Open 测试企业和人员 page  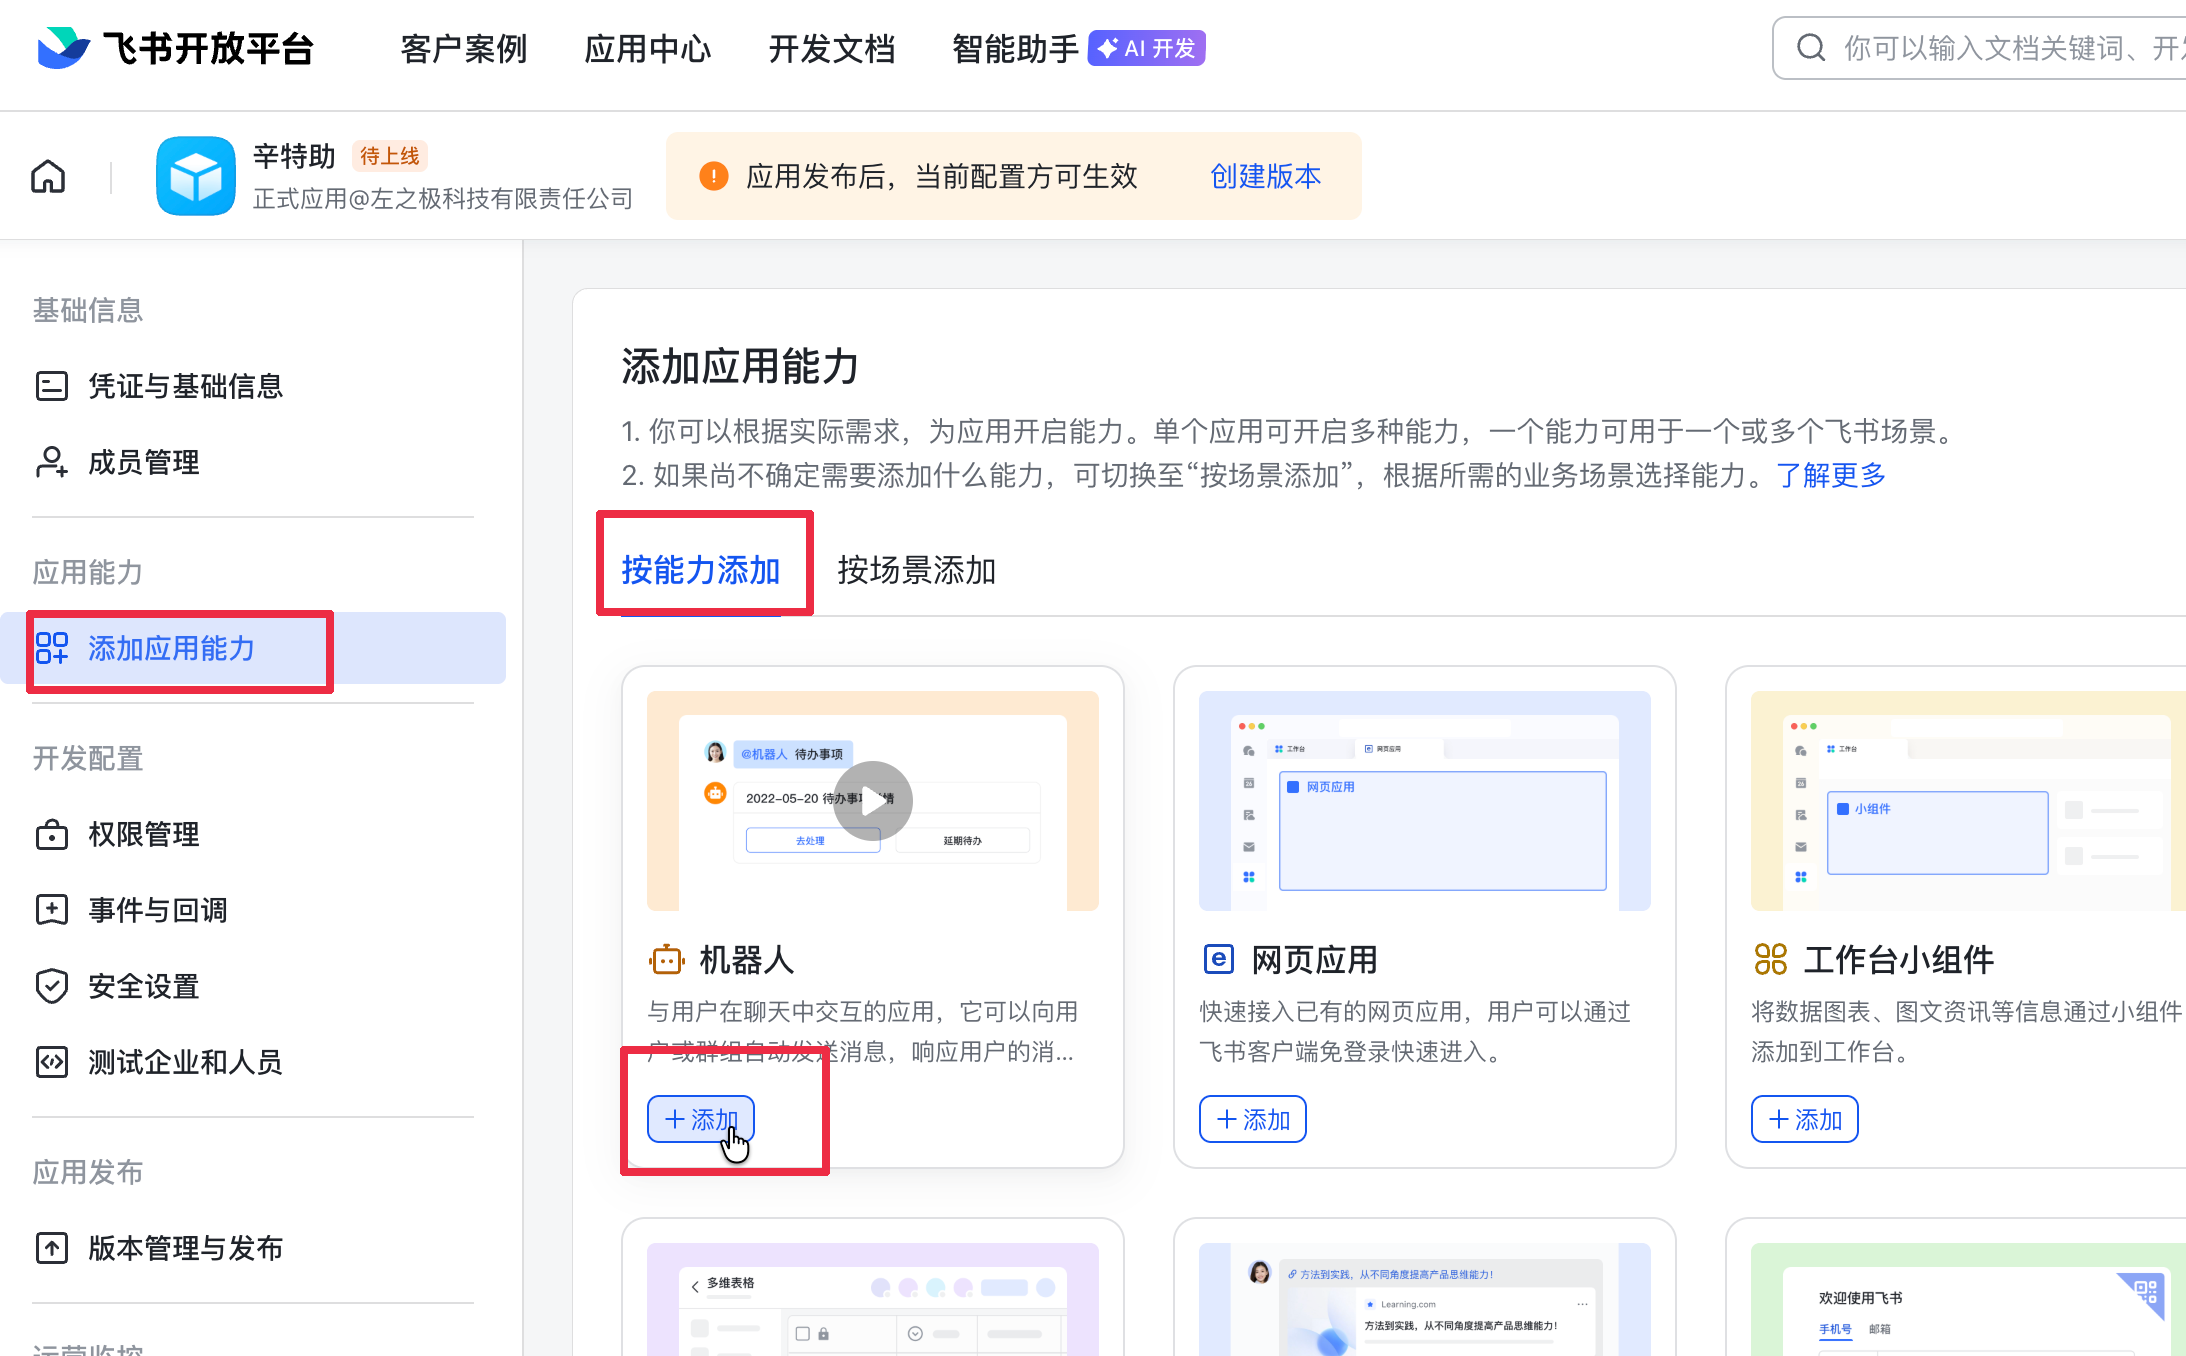pyautogui.click(x=185, y=1062)
